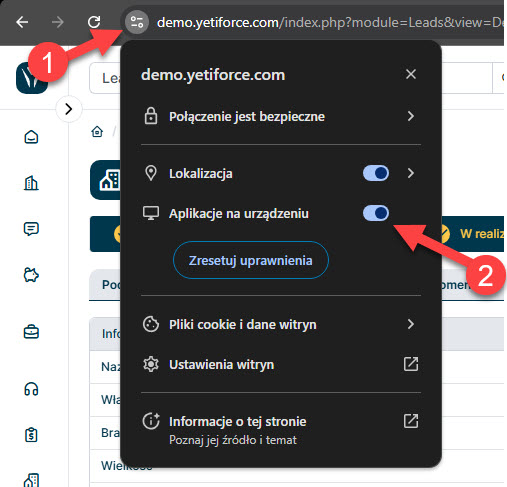Expand the left sidebar chevron button

point(69,109)
